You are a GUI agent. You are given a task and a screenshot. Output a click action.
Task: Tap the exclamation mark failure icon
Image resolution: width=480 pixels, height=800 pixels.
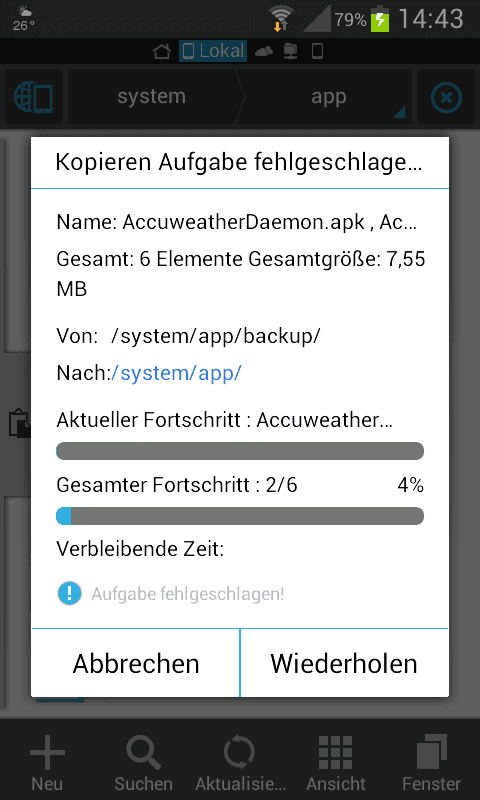point(70,593)
